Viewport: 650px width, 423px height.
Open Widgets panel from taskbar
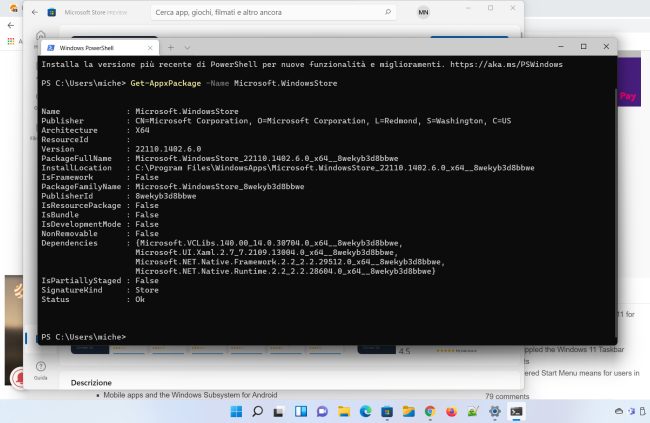click(x=301, y=411)
